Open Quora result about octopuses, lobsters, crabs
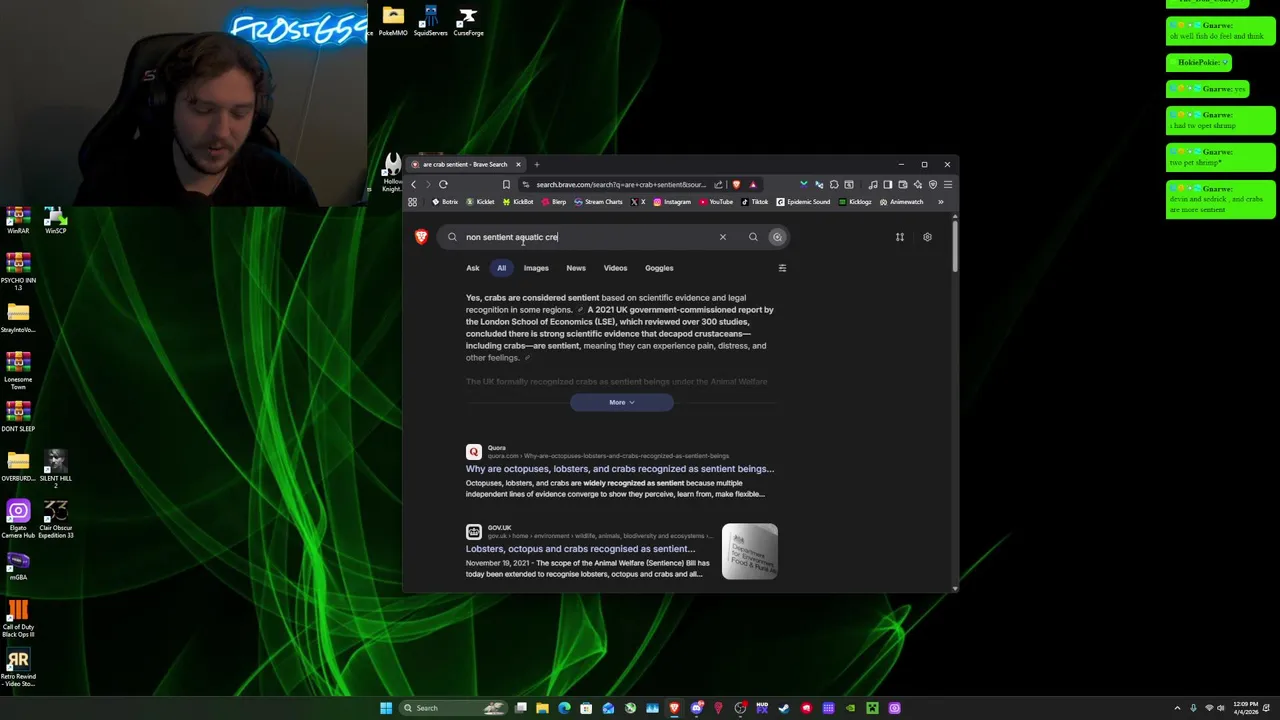This screenshot has width=1280, height=720. pos(620,469)
